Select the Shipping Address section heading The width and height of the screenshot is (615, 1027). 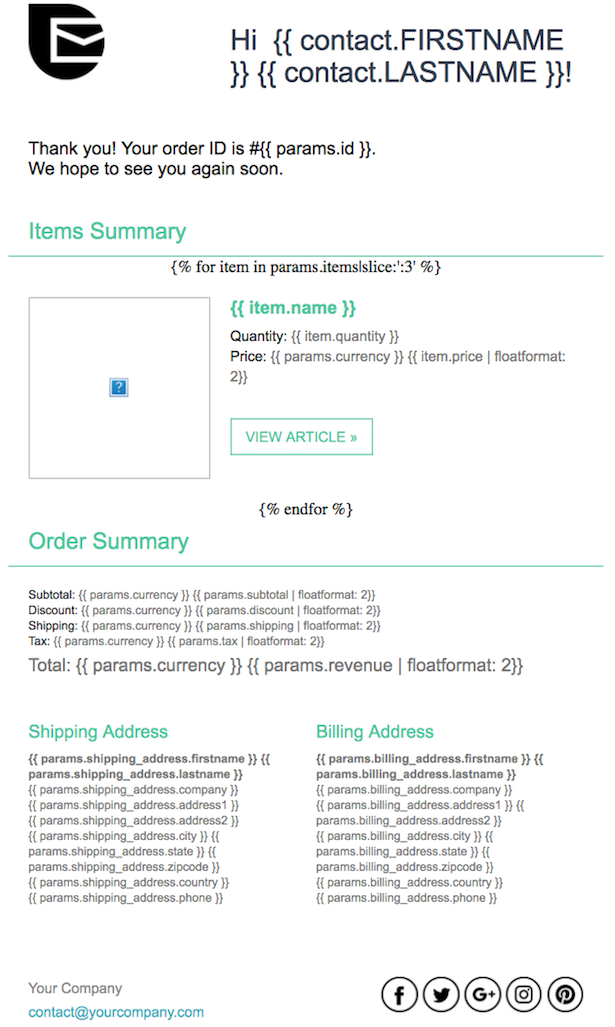[97, 732]
